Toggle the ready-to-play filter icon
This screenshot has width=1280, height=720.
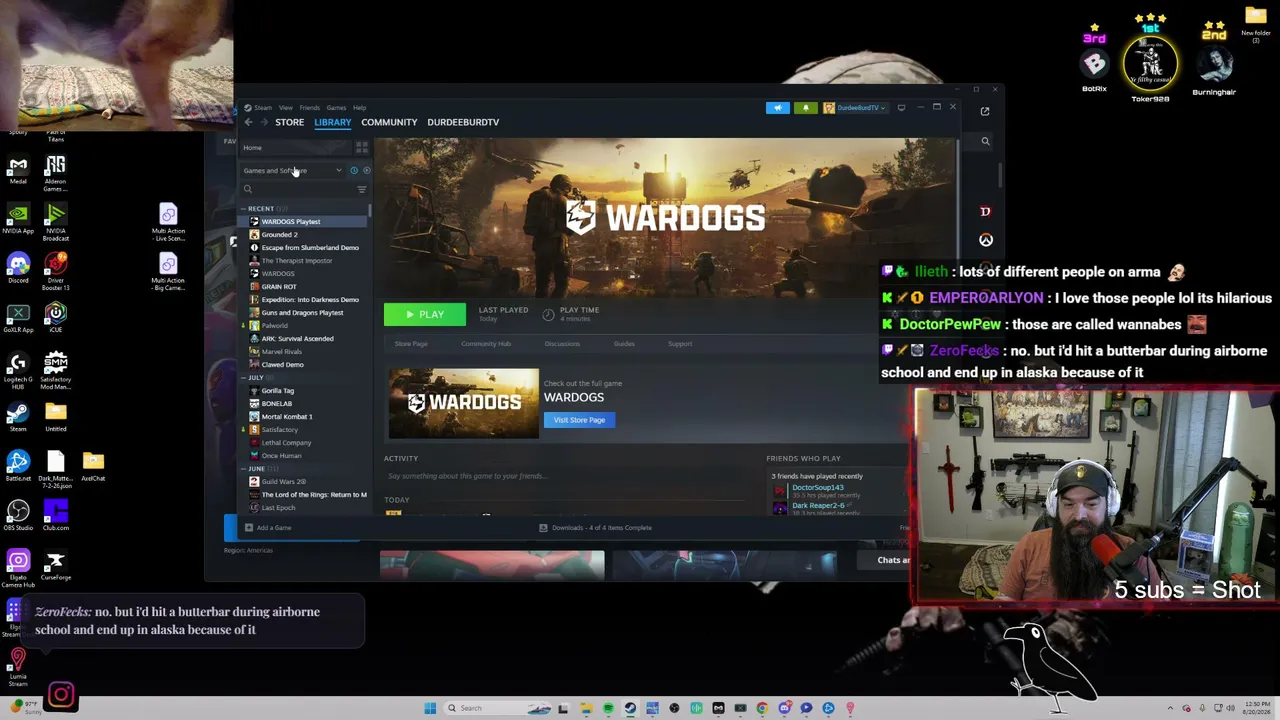tap(366, 171)
